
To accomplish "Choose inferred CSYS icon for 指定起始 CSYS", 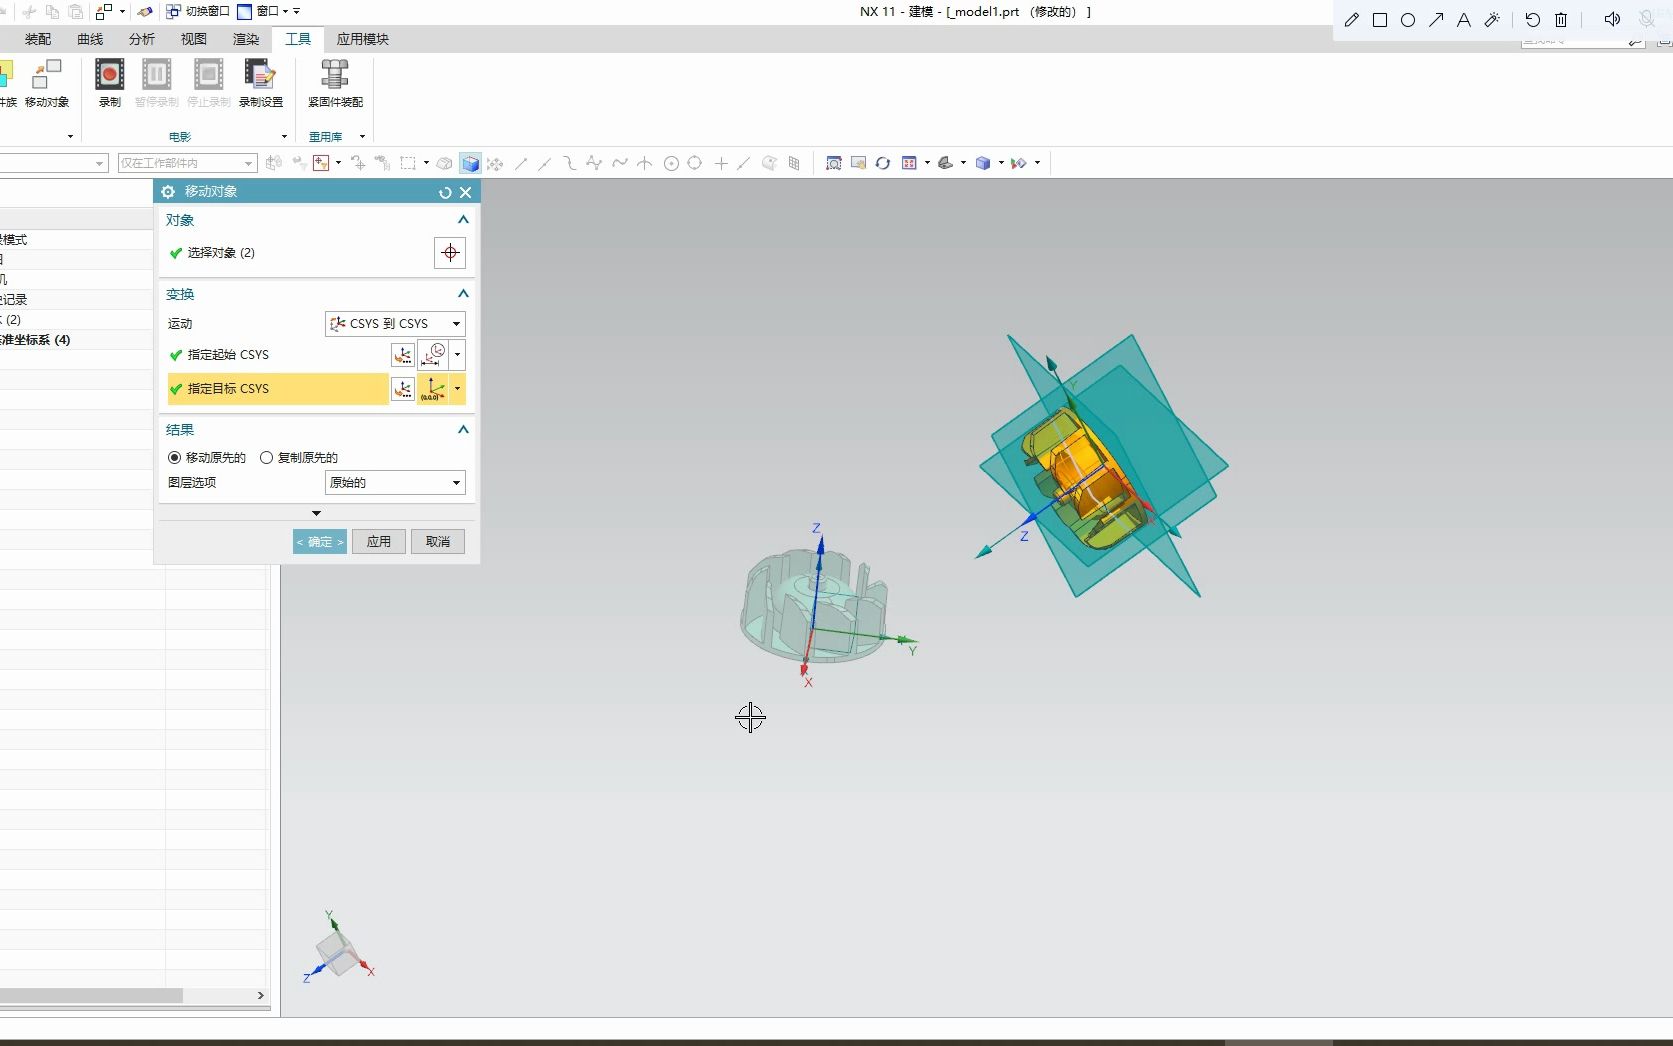I will coord(433,355).
